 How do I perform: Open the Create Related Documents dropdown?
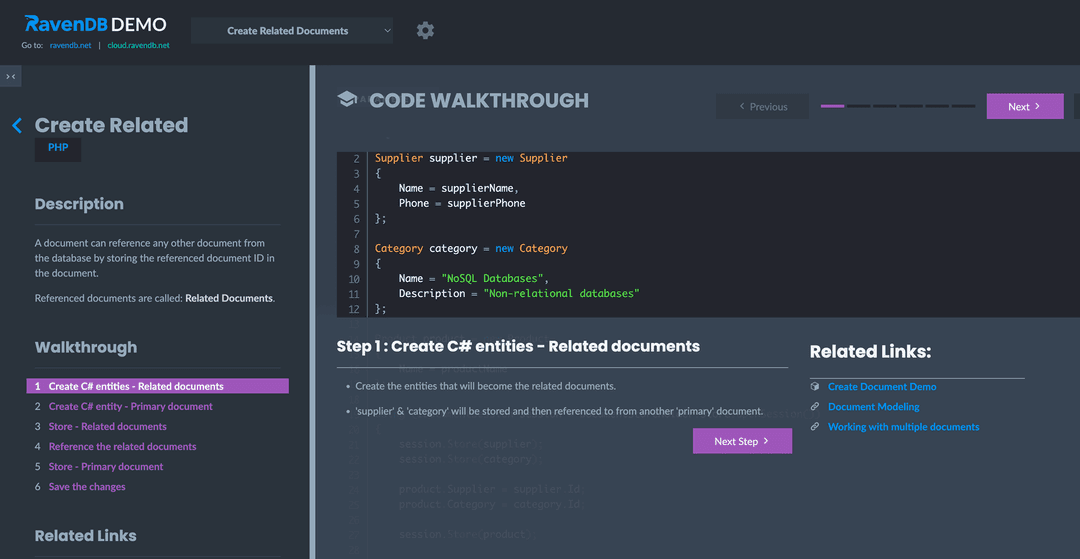coord(292,30)
